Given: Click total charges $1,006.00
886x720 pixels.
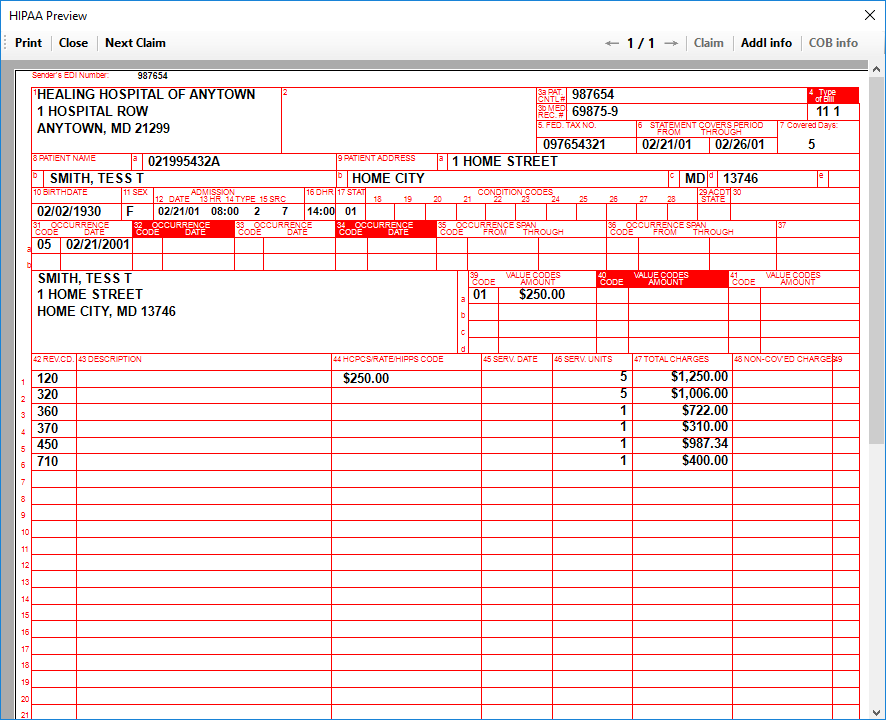Looking at the screenshot, I should [700, 393].
